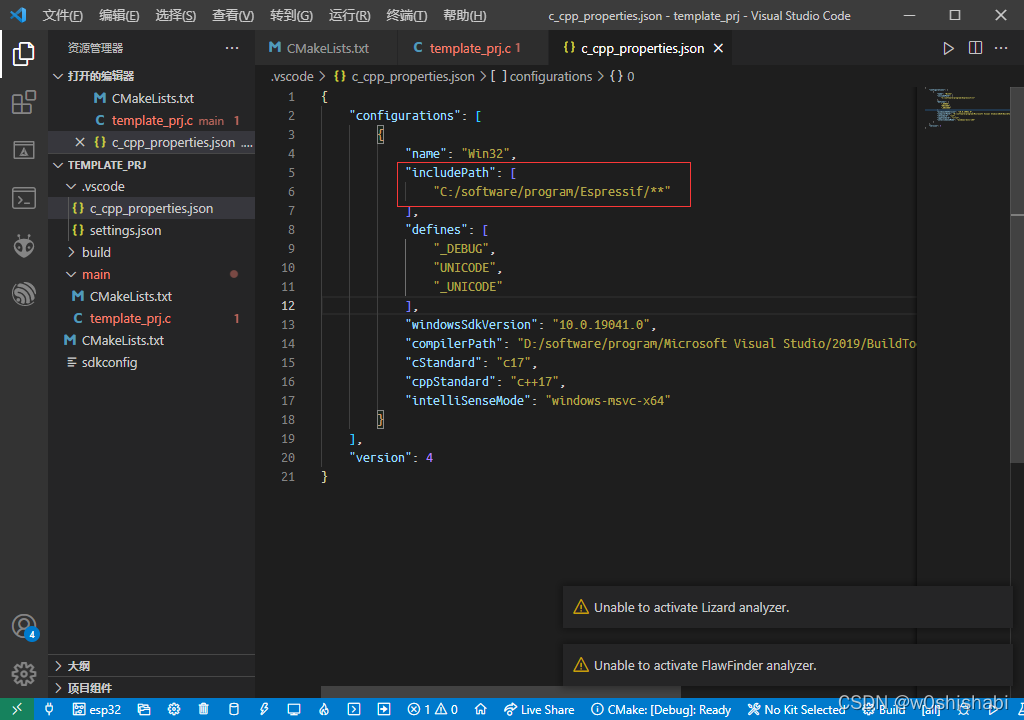Click the home icon in the status bar
Viewport: 1024px width, 720px height.
point(481,709)
